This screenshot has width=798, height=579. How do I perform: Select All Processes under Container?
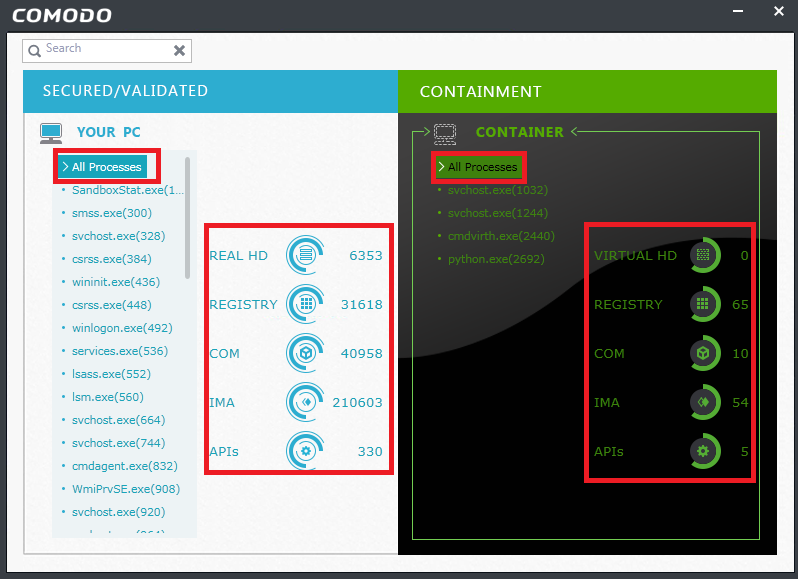pos(478,167)
